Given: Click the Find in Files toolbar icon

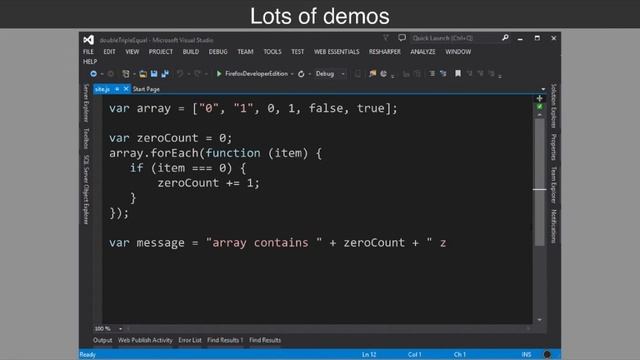Looking at the screenshot, I should pyautogui.click(x=372, y=74).
